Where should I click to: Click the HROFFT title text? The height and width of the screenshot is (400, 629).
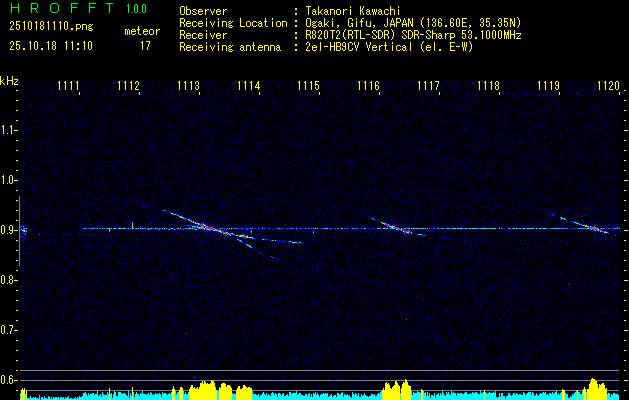63,8
